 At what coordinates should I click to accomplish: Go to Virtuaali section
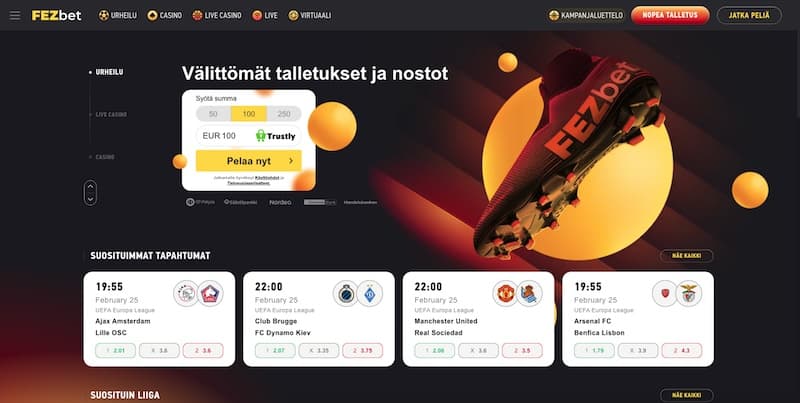310,15
